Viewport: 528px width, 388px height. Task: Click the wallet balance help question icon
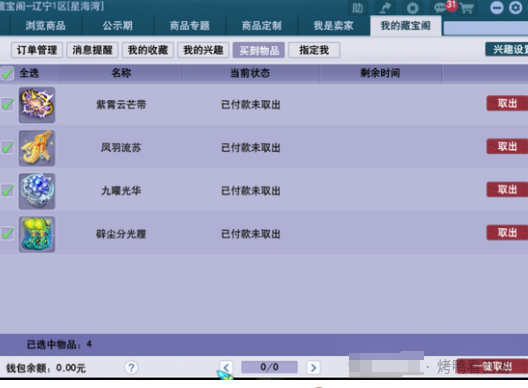coord(131,367)
